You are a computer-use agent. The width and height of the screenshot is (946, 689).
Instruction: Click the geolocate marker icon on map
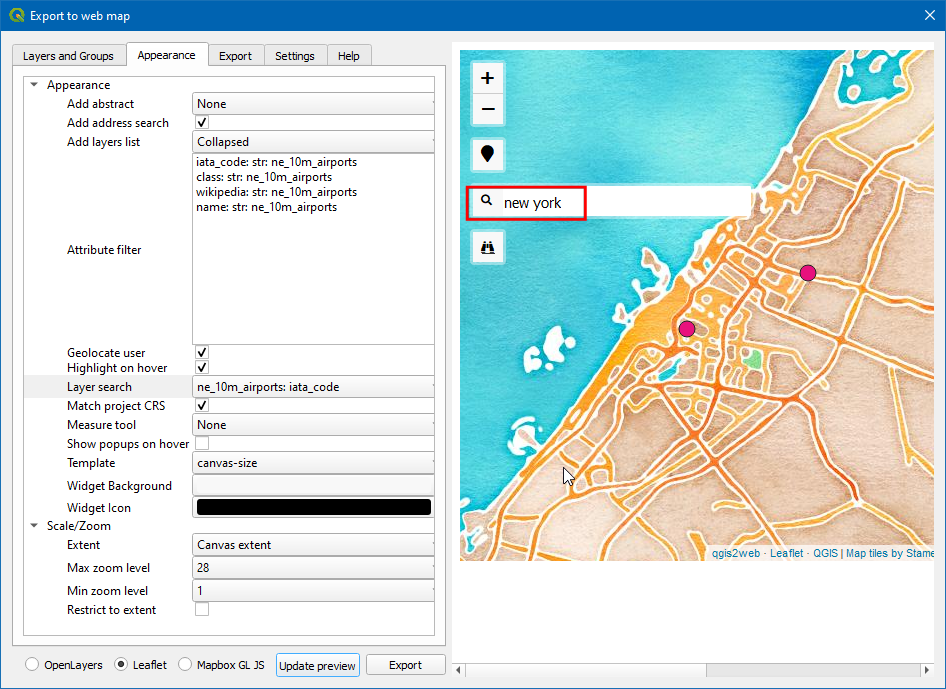point(488,154)
